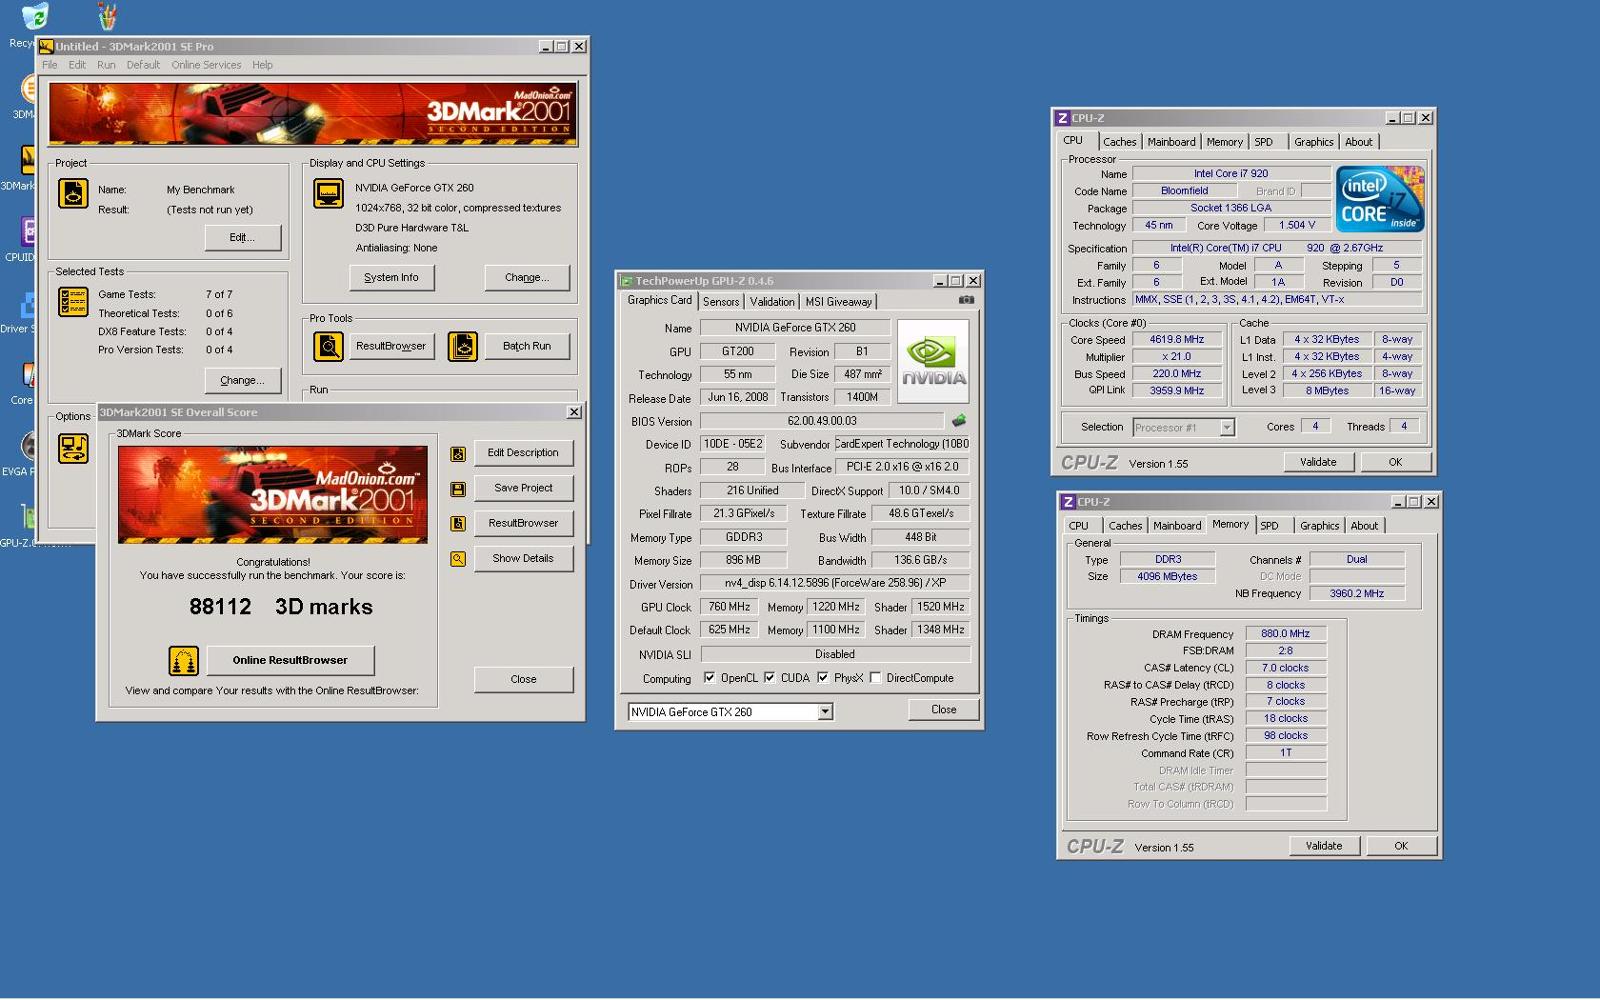
Task: Click the 3DMark2001 banner in score dialog
Action: point(273,495)
